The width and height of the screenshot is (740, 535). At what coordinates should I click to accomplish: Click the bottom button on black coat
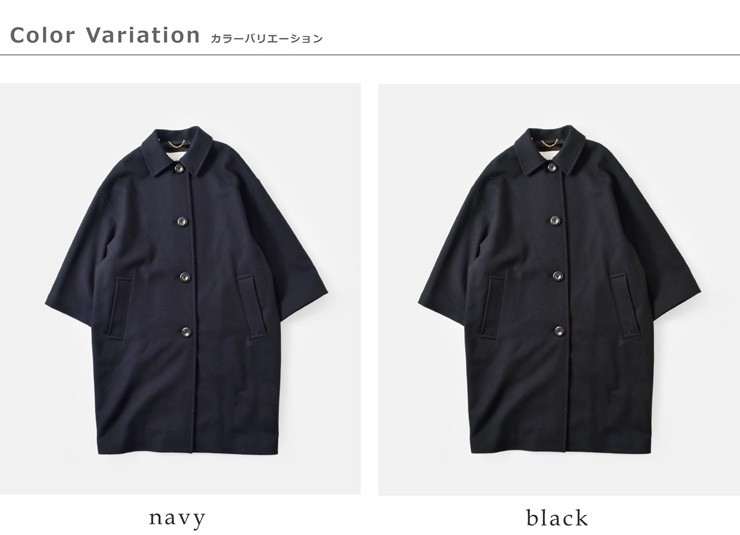(559, 331)
